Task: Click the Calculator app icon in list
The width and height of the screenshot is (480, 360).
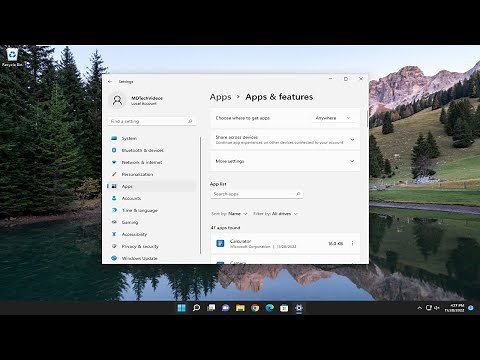Action: pos(220,244)
